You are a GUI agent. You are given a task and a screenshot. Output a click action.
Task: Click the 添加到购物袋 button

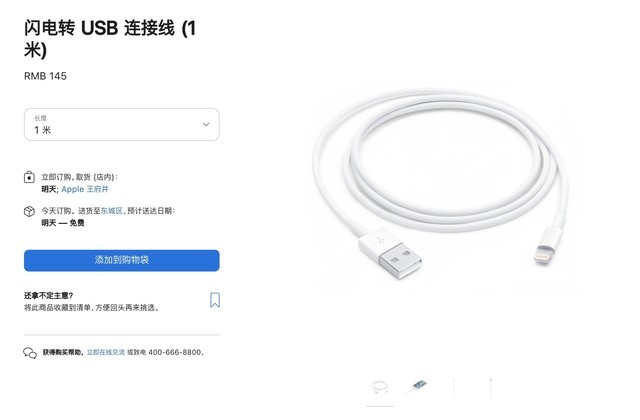pos(122,260)
